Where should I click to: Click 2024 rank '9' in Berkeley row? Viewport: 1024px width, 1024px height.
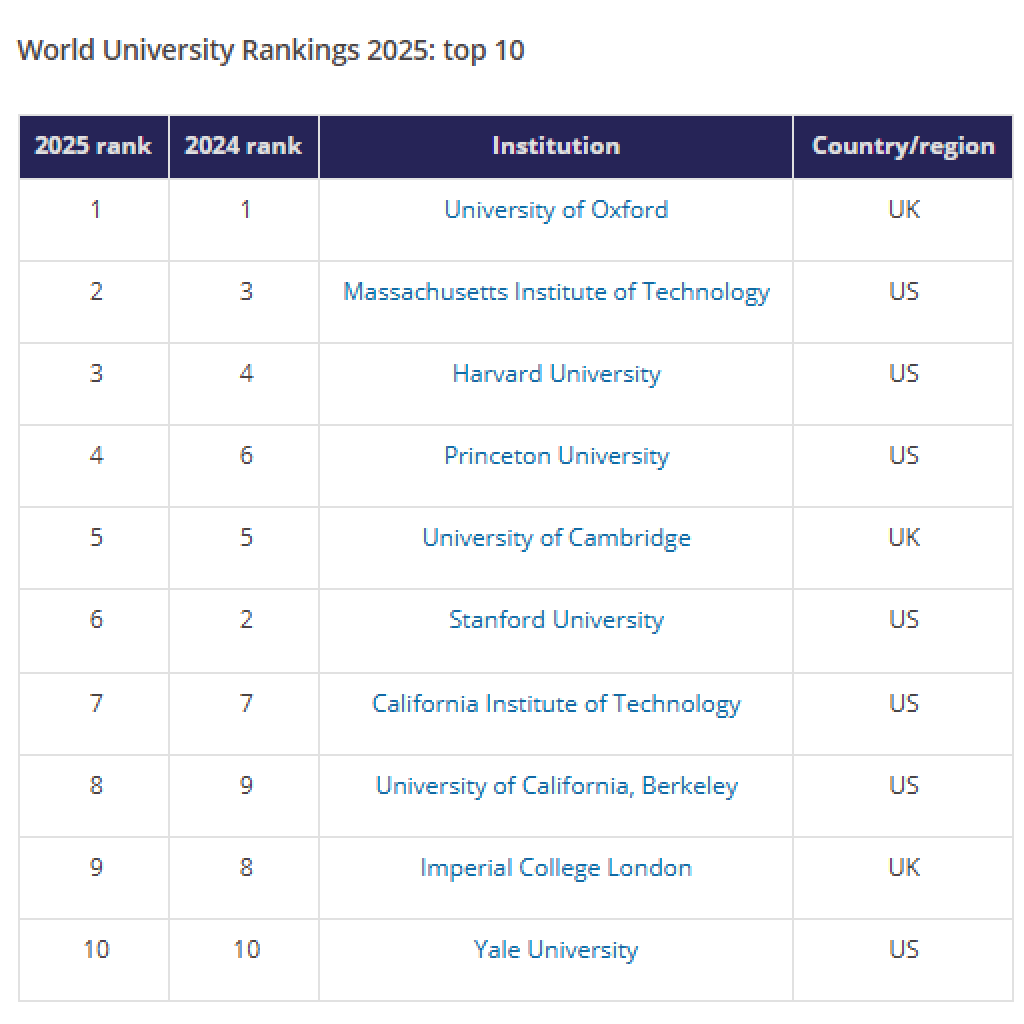pos(246,785)
